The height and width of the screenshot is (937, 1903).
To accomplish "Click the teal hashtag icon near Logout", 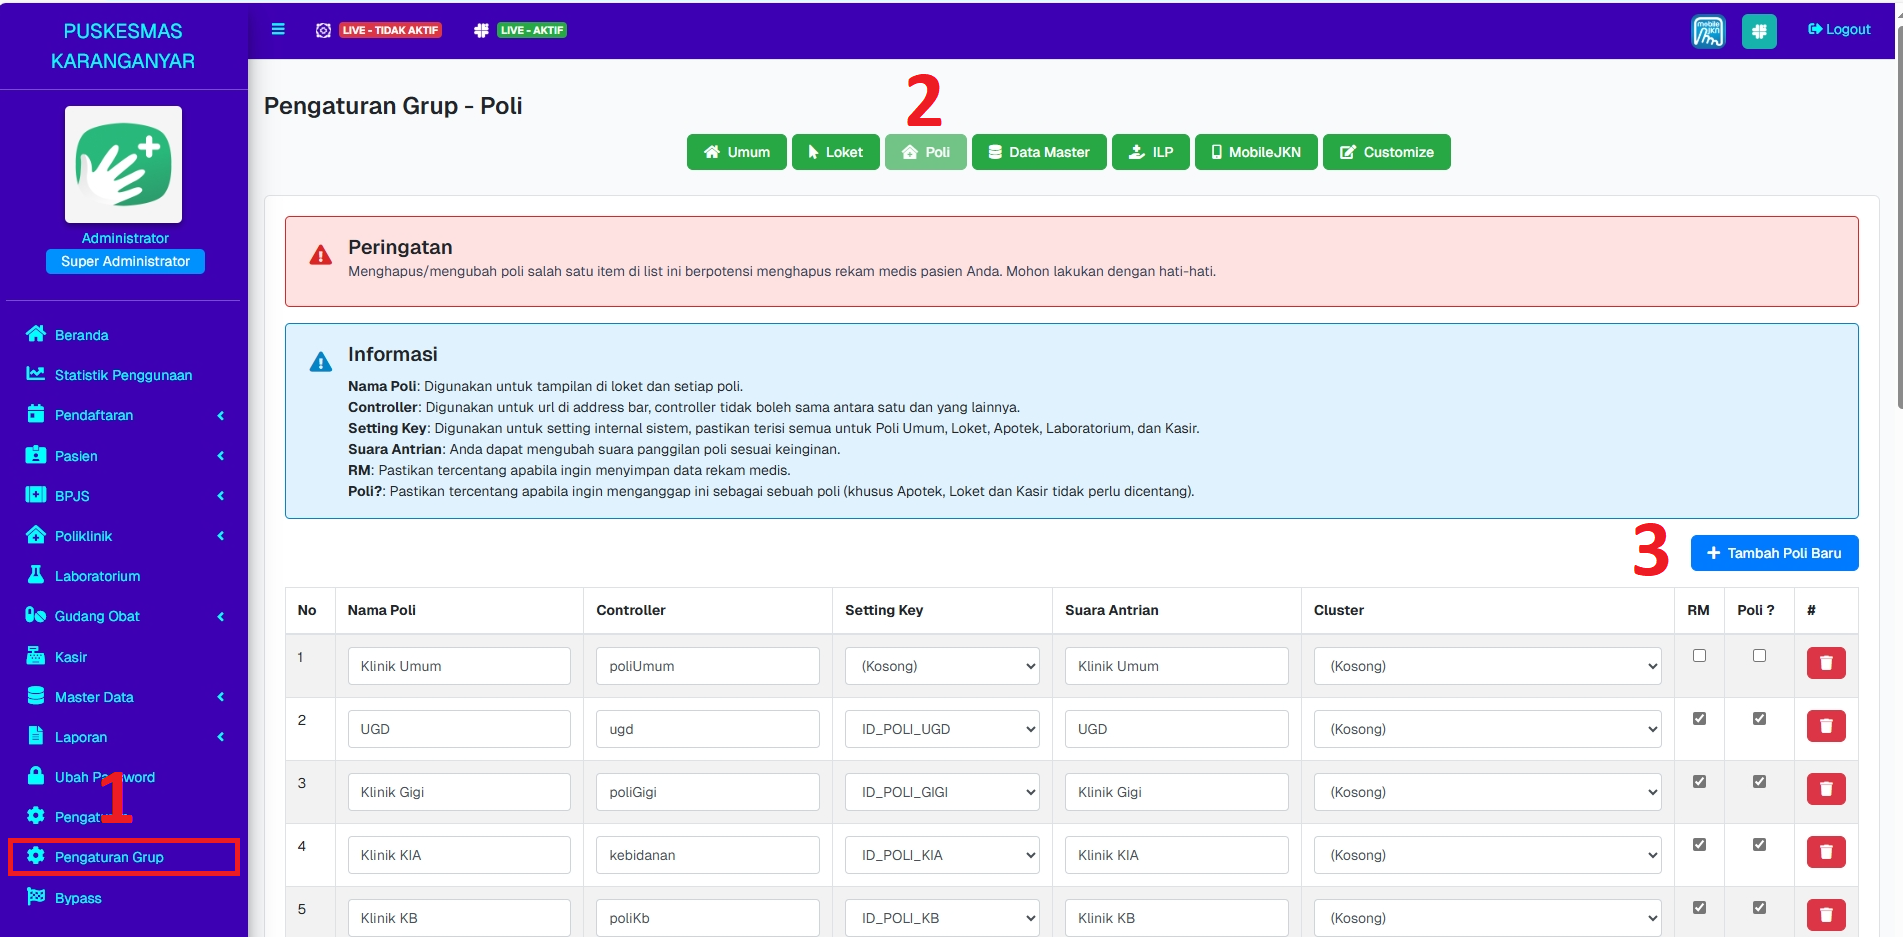I will pos(1758,31).
